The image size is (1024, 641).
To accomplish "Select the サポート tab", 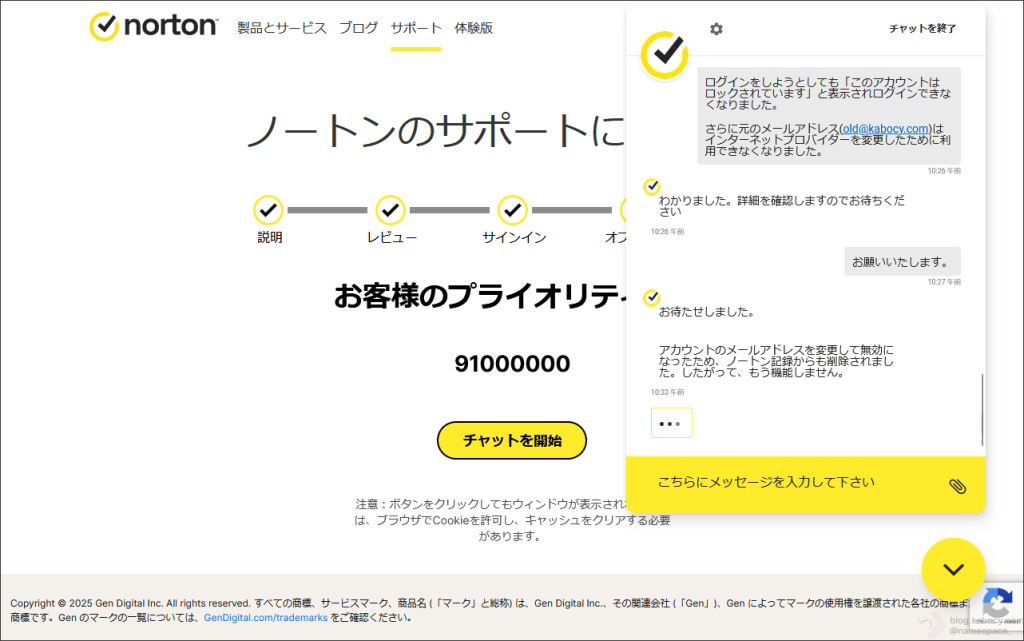I will coord(416,28).
